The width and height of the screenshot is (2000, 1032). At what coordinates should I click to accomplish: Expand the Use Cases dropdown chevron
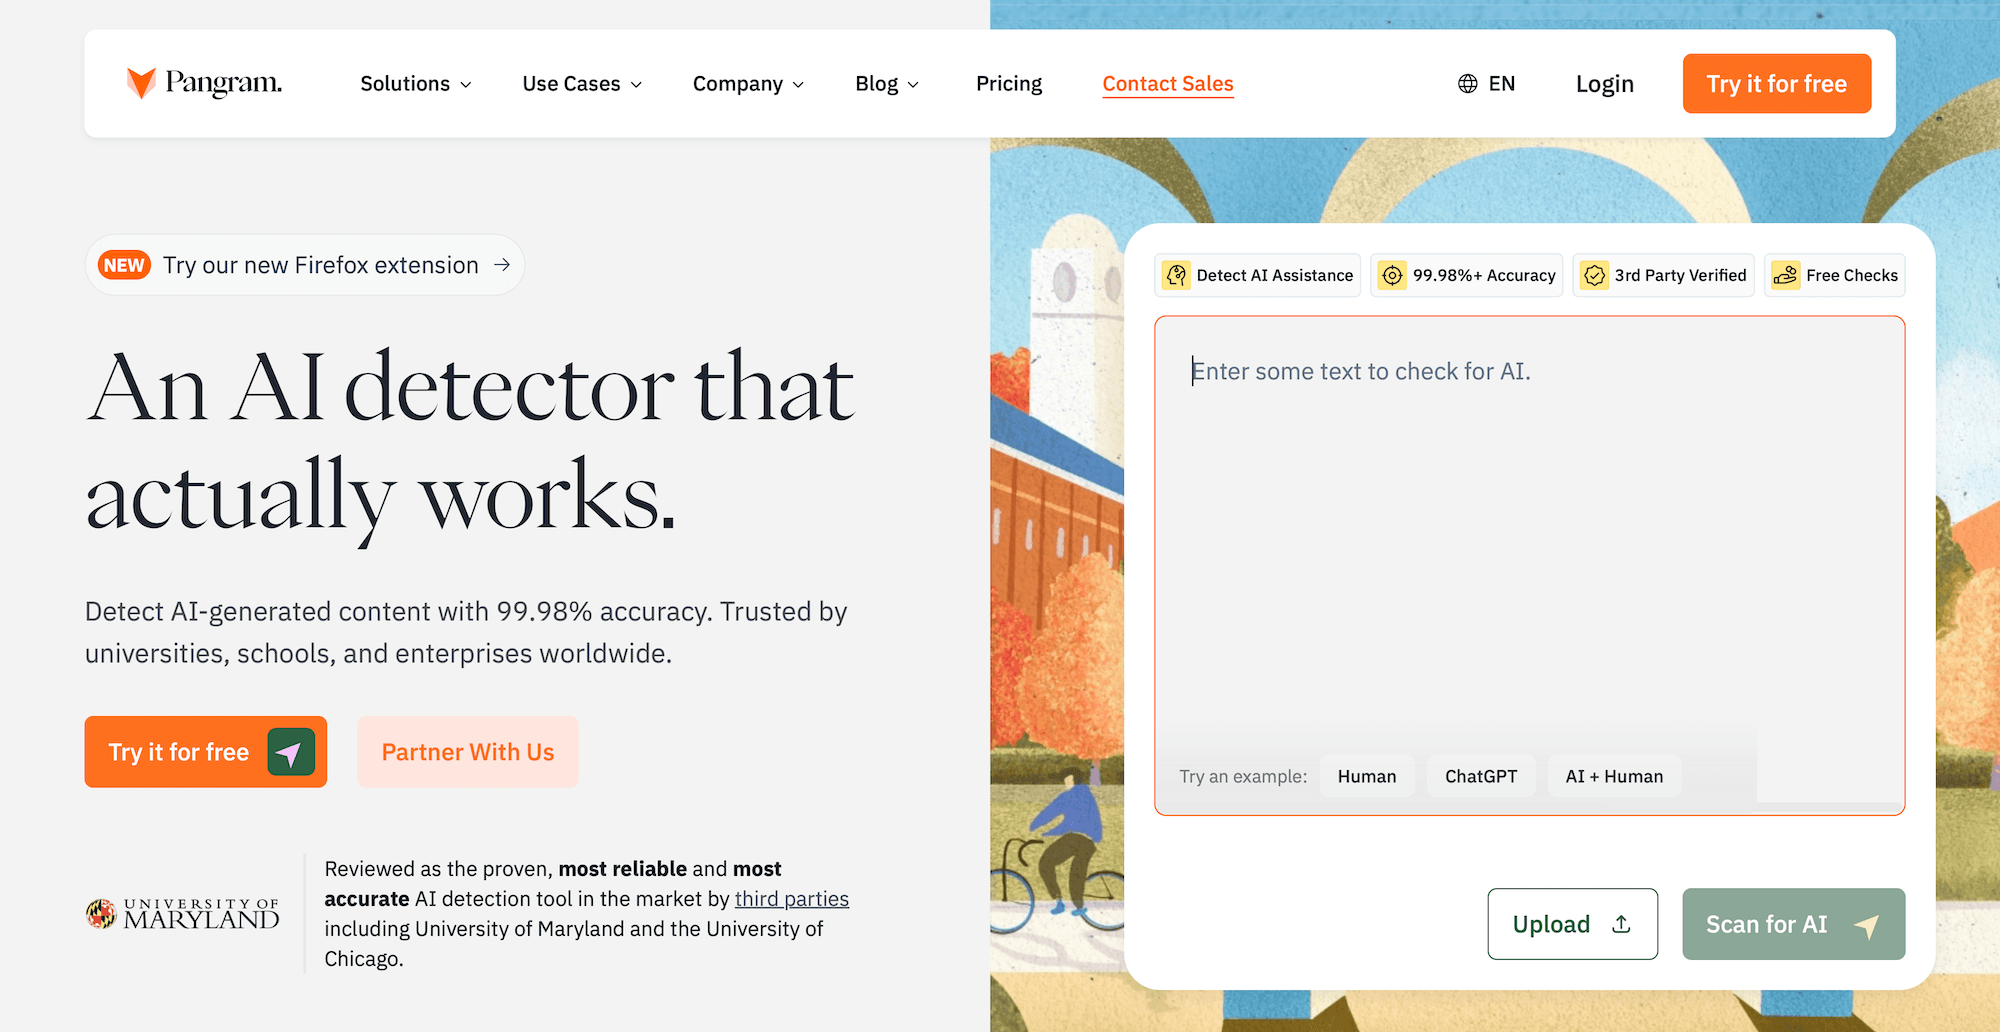tap(636, 85)
